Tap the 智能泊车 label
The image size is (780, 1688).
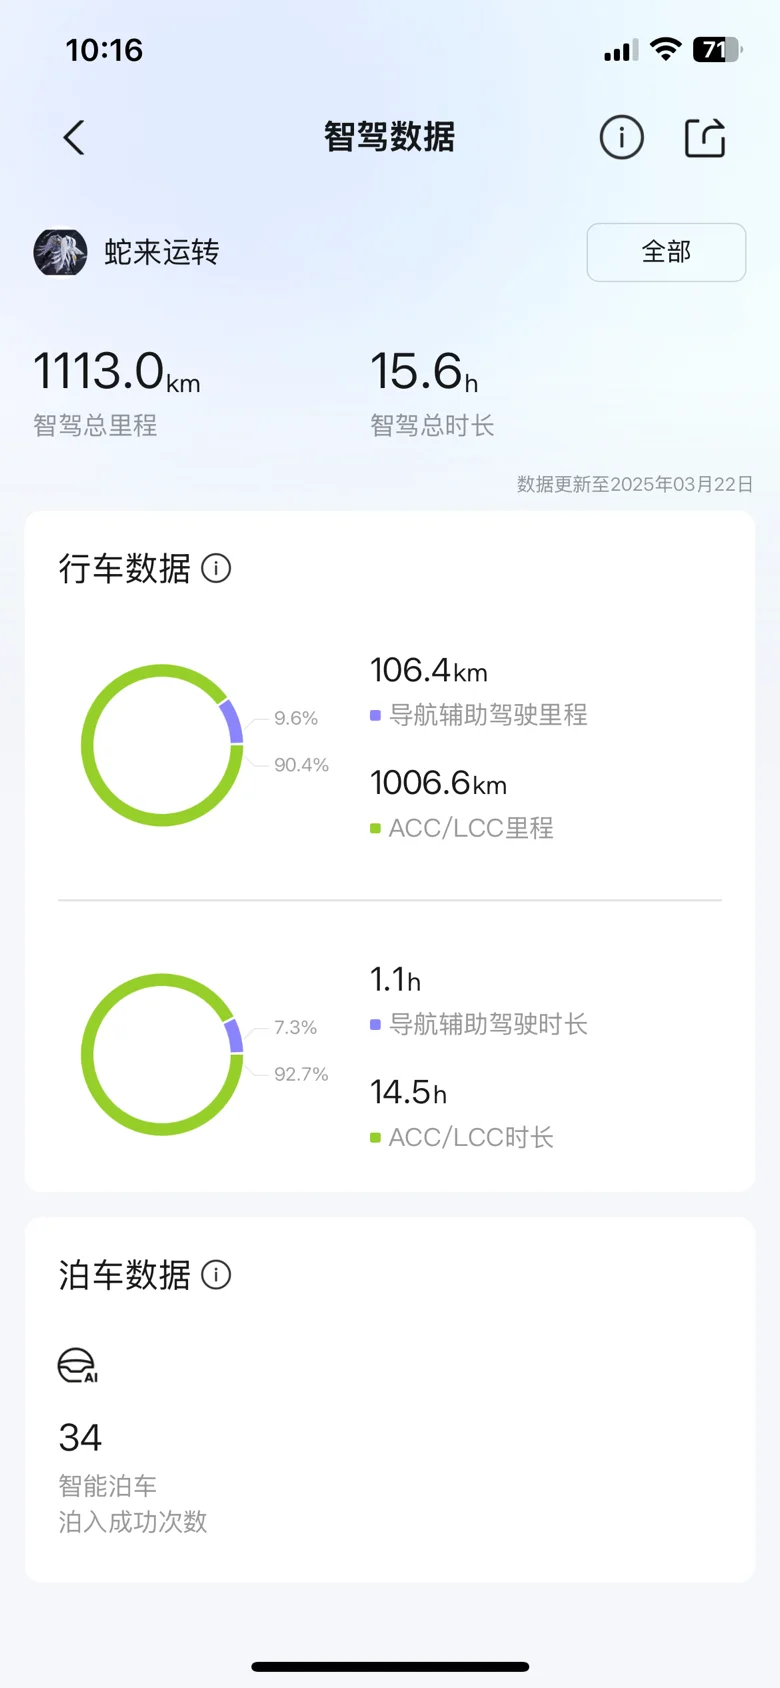(108, 1485)
